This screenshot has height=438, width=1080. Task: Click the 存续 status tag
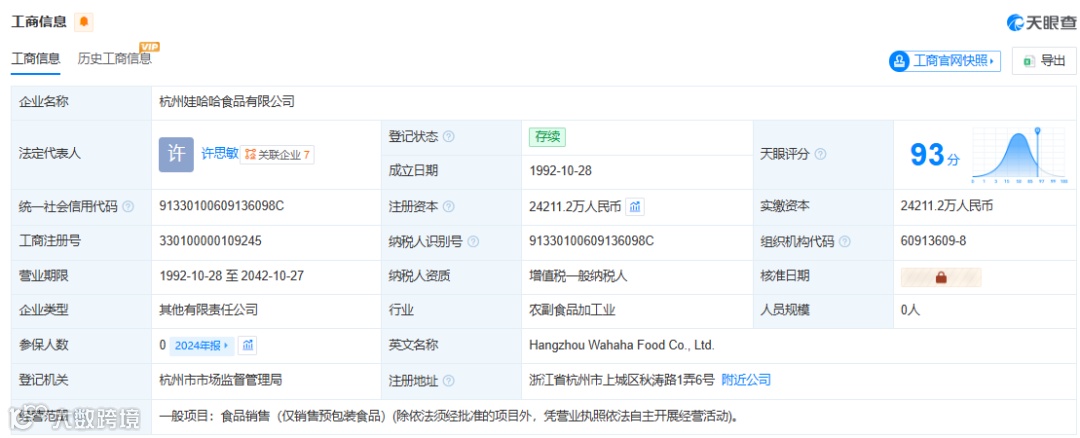(x=548, y=136)
